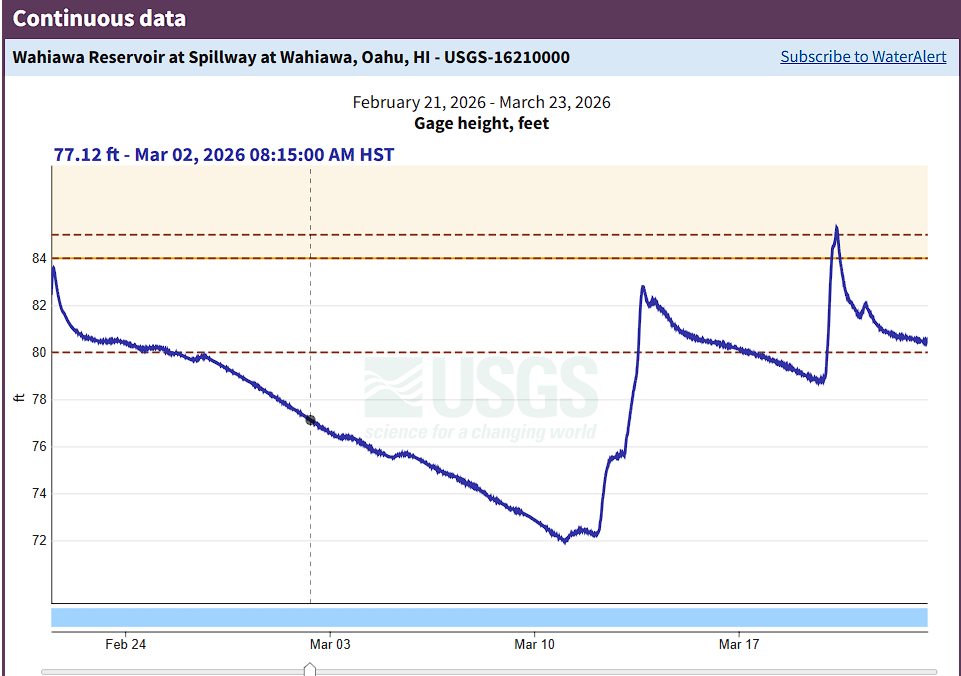Click the light blue time-range brush bar
Viewport: 961px width, 676px height.
tap(489, 618)
